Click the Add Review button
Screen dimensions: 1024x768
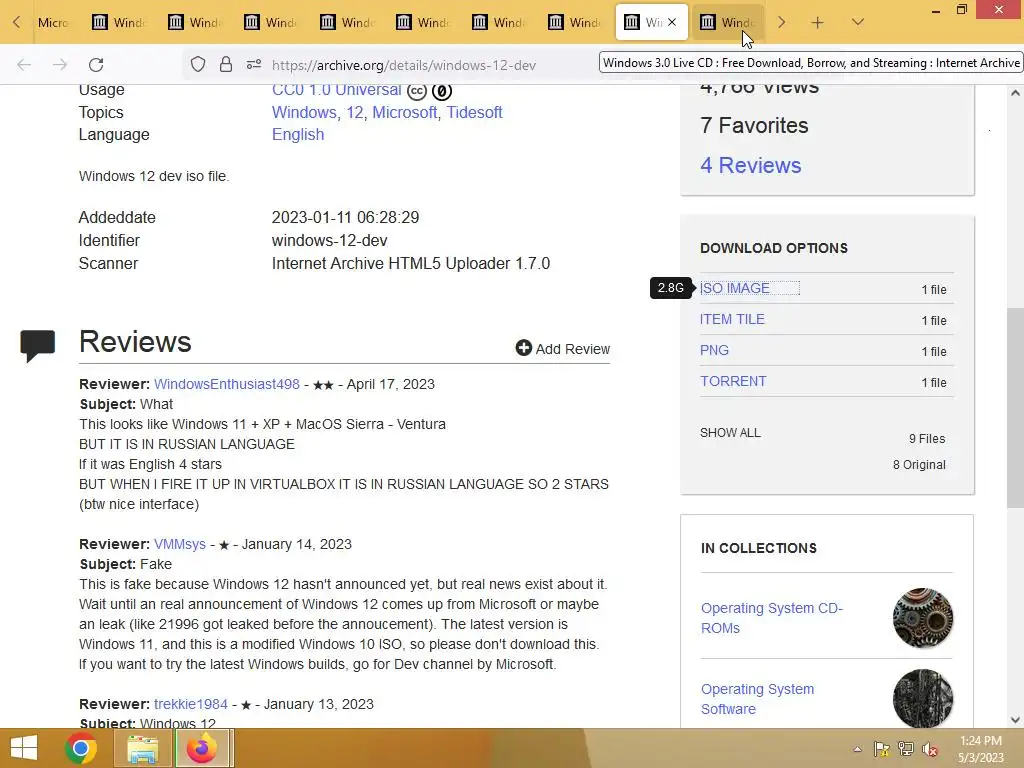point(563,349)
